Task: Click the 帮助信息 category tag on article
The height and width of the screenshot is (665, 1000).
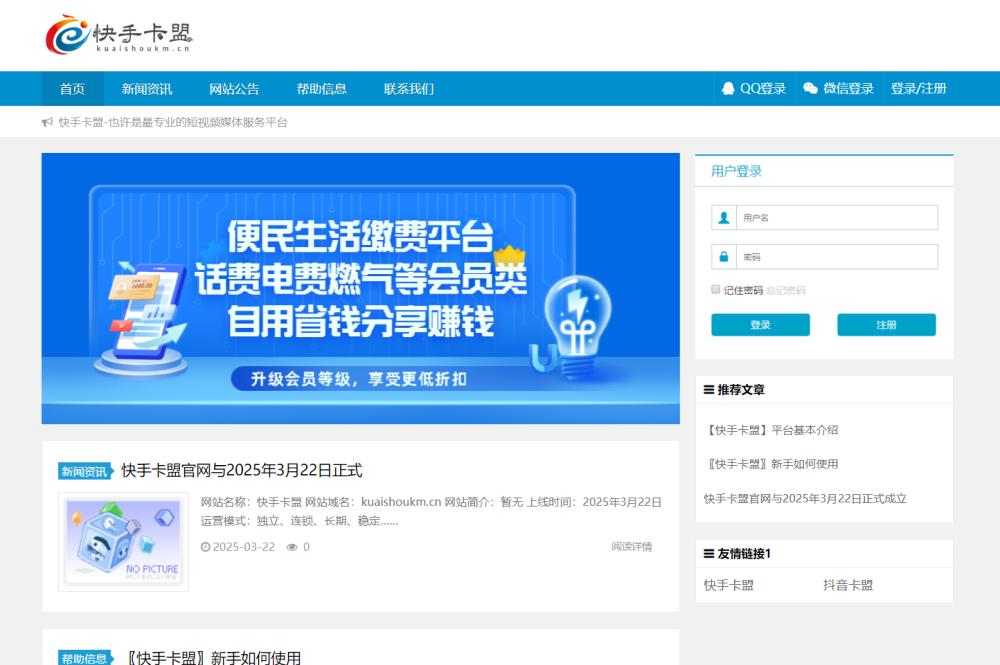Action: pos(85,659)
